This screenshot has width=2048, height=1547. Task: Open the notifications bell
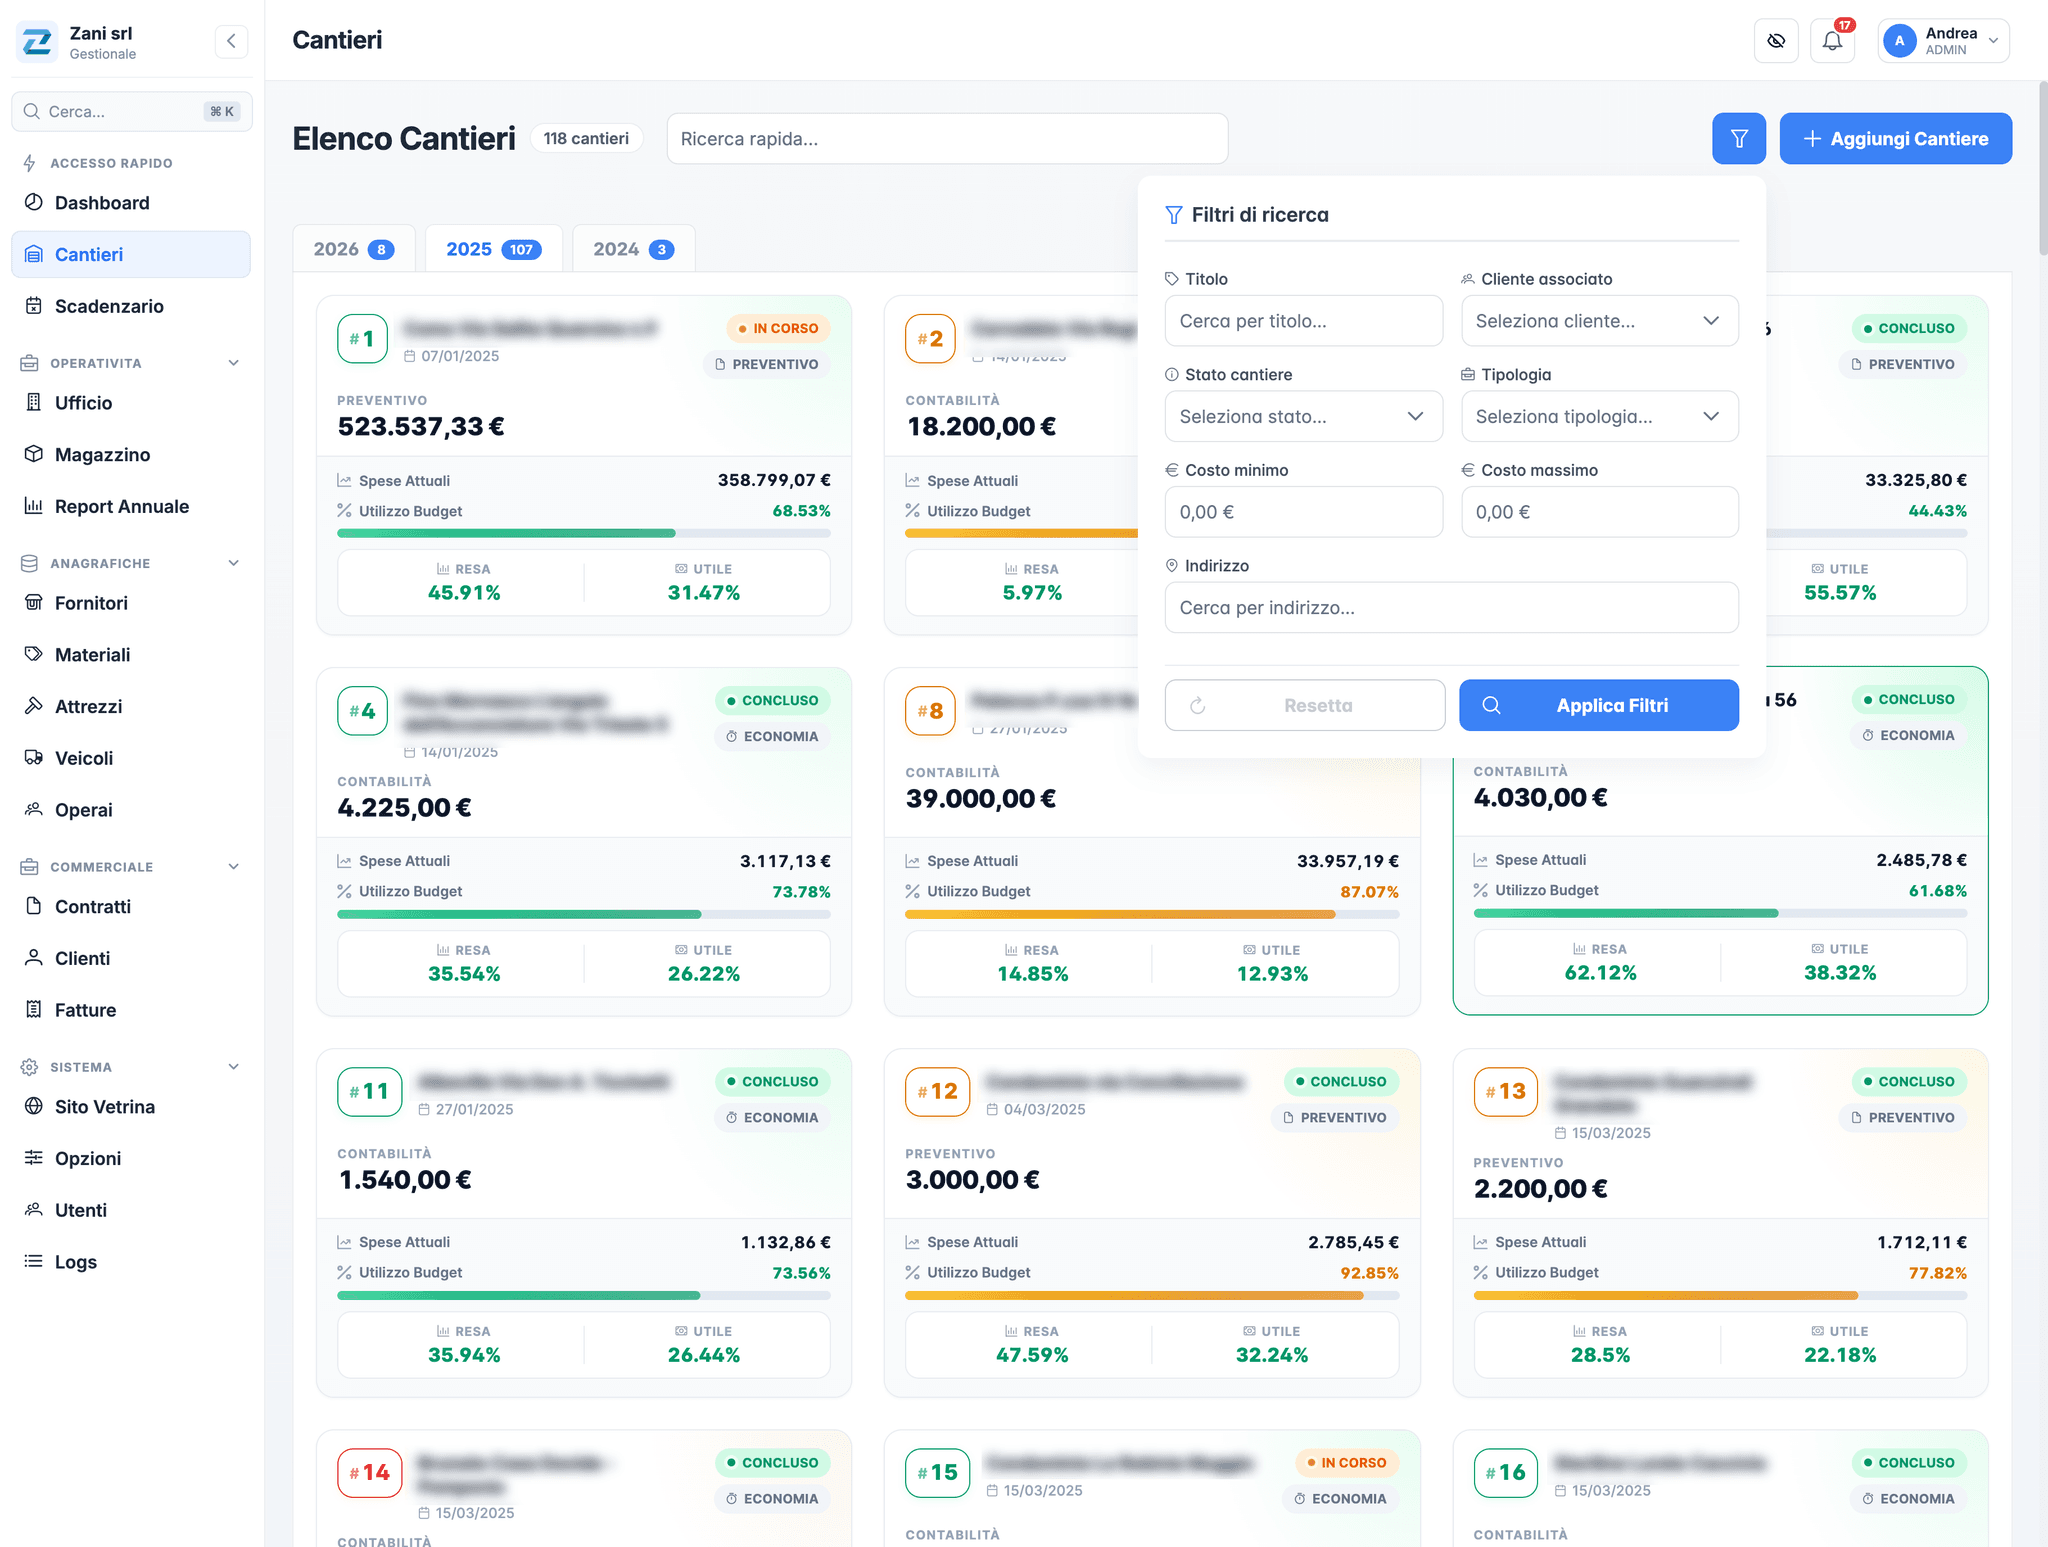click(1832, 41)
